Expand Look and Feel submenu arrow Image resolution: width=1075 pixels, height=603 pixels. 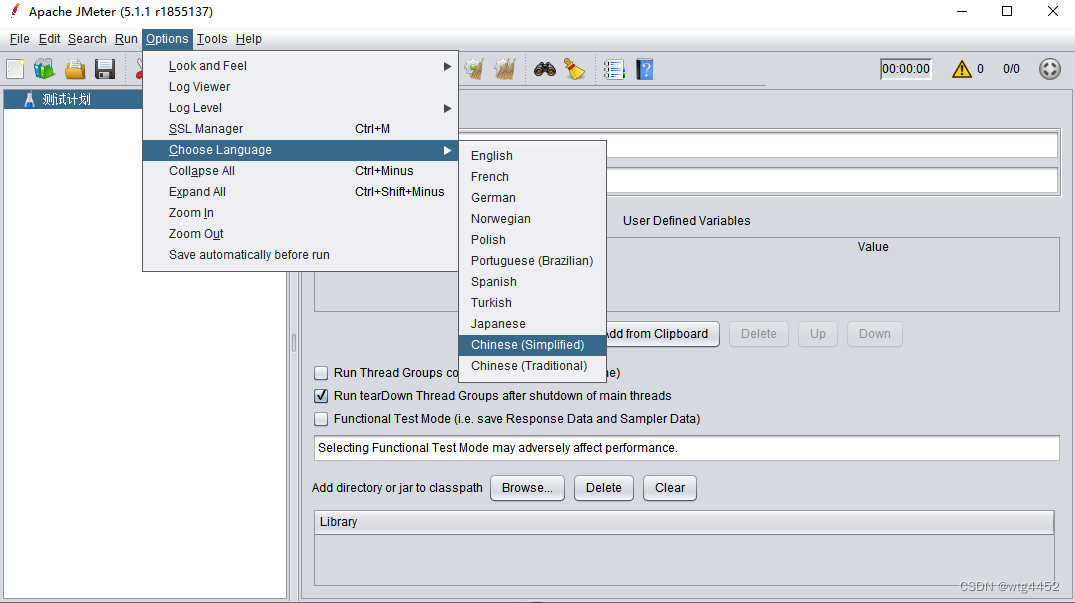click(x=447, y=66)
